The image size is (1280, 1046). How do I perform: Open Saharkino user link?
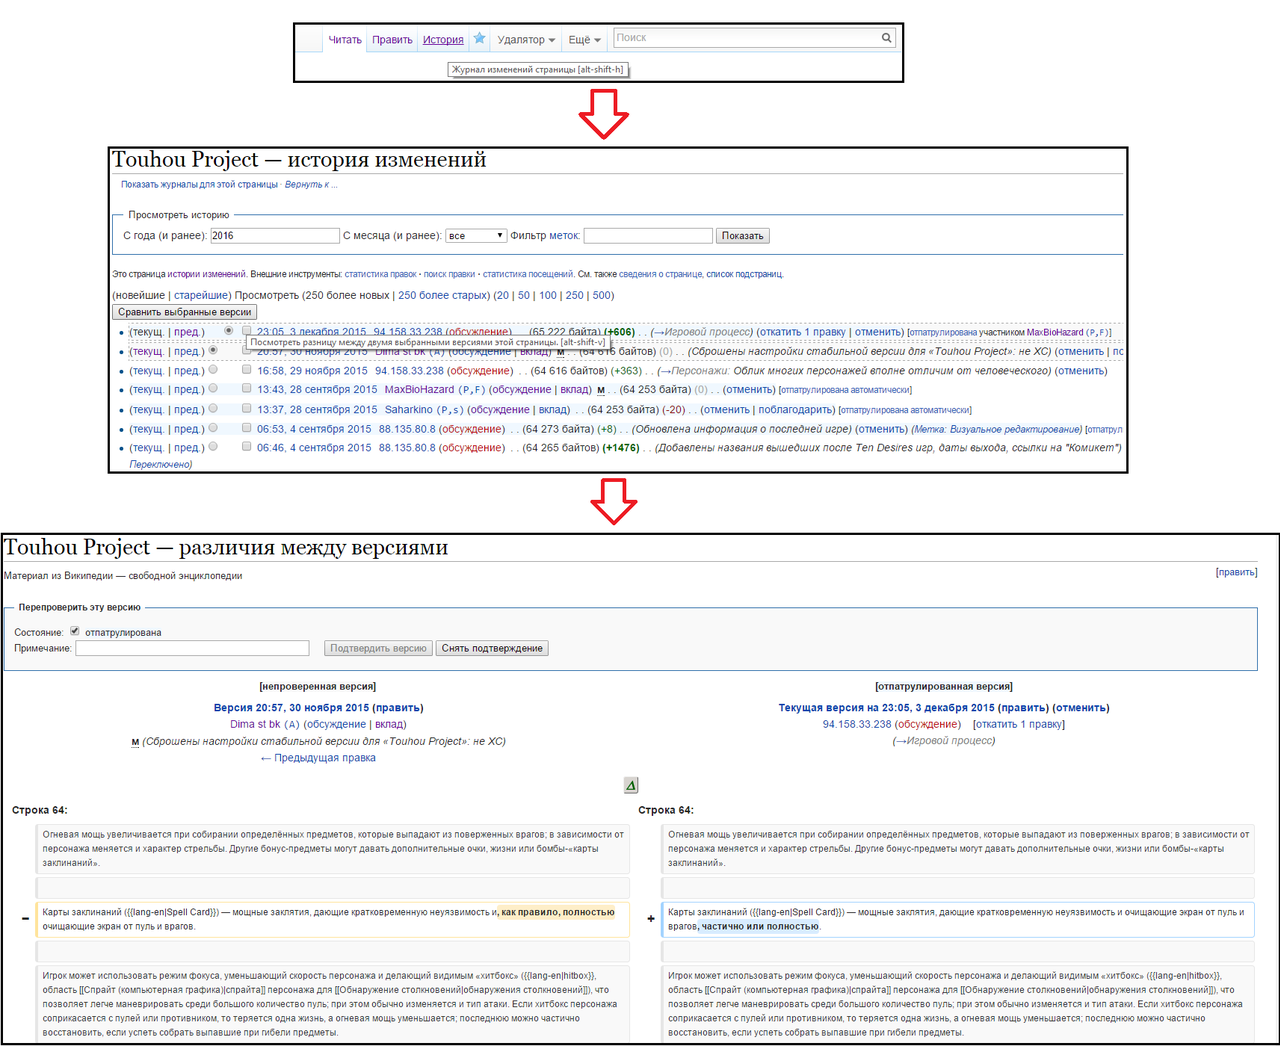pyautogui.click(x=409, y=410)
